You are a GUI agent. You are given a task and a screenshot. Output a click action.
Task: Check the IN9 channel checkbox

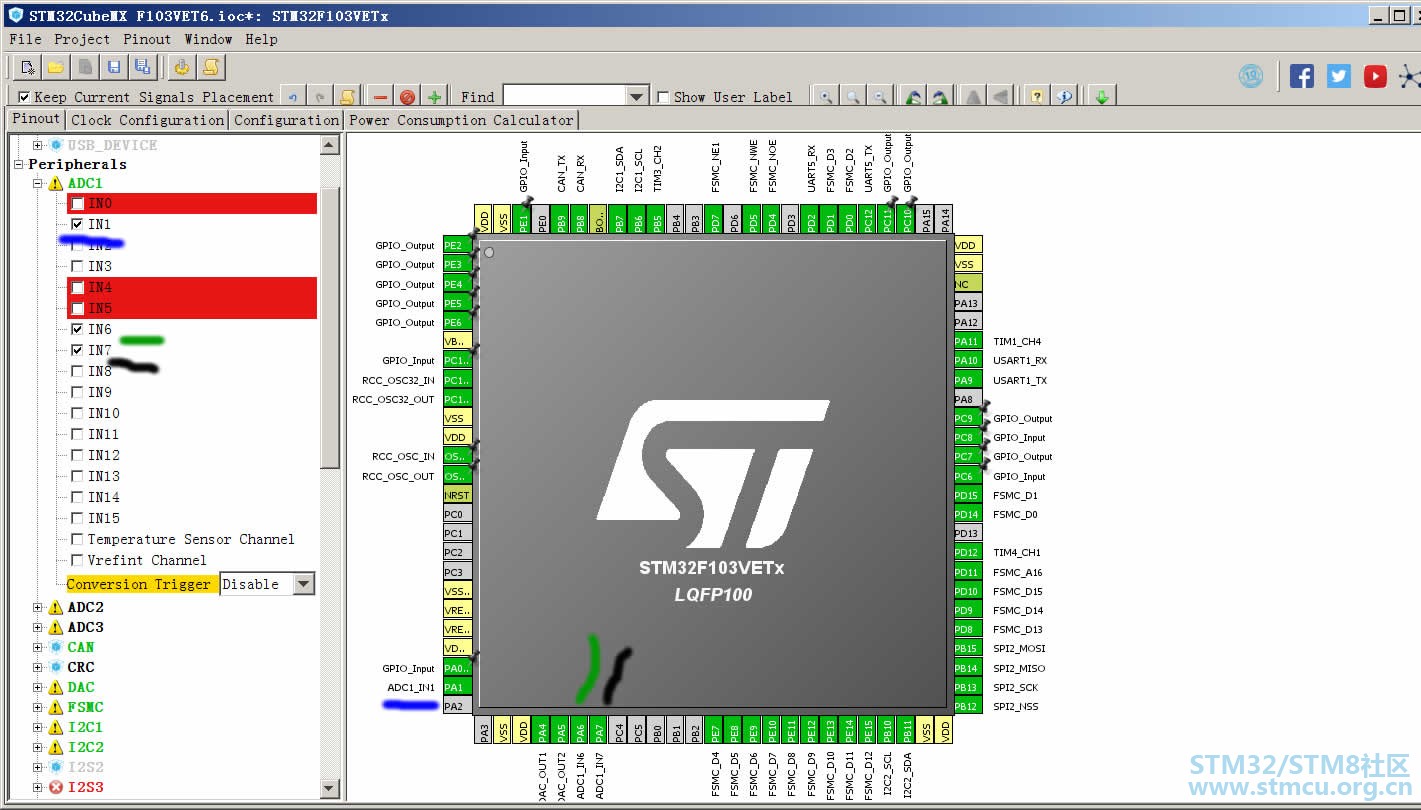pos(77,392)
